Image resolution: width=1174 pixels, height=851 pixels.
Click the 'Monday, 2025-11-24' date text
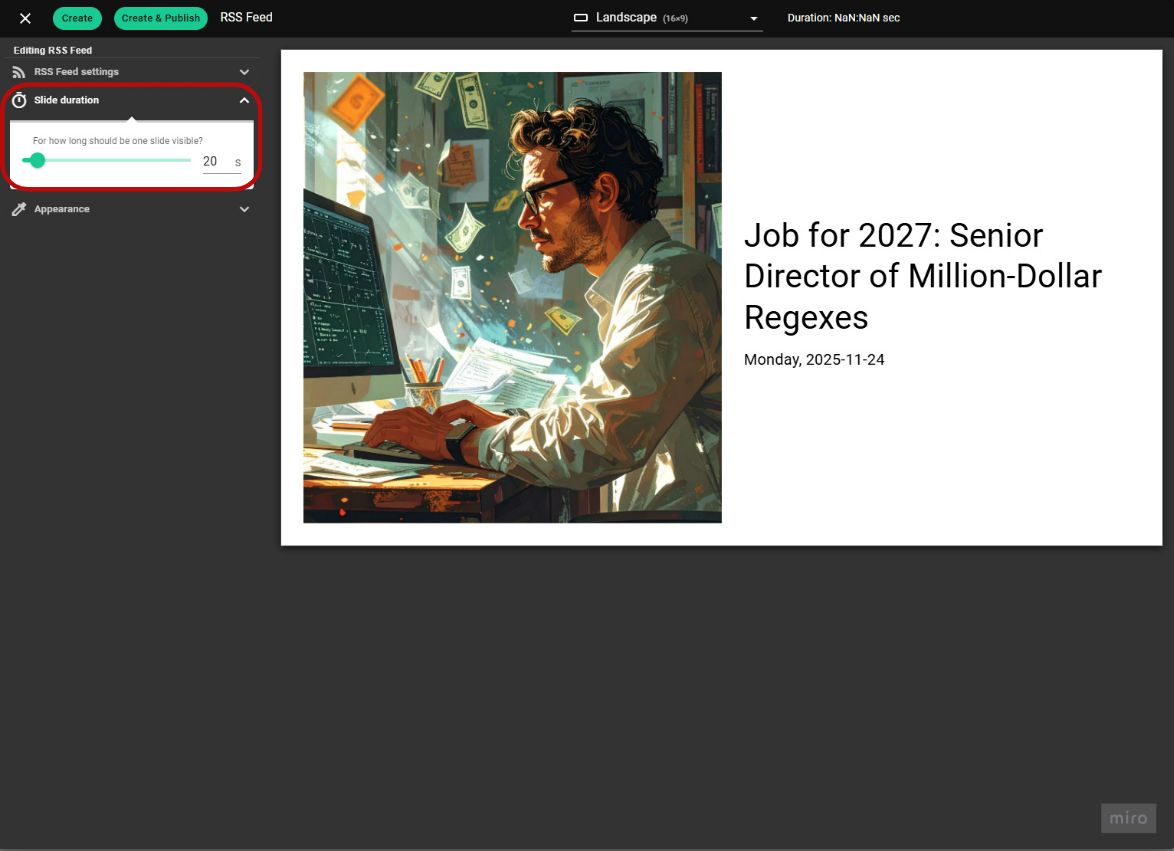(814, 360)
